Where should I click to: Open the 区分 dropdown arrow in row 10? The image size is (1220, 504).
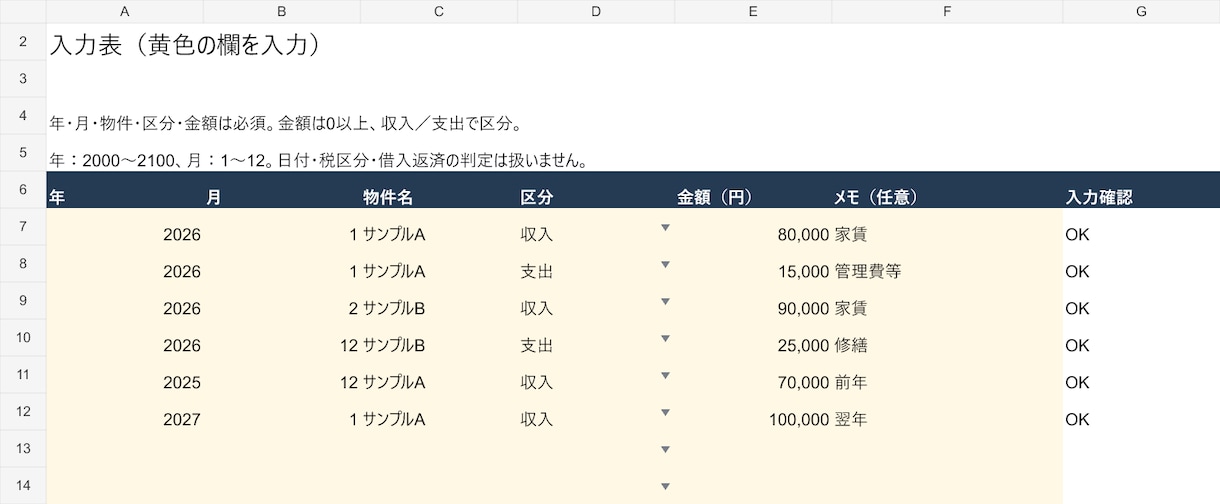pyautogui.click(x=665, y=339)
